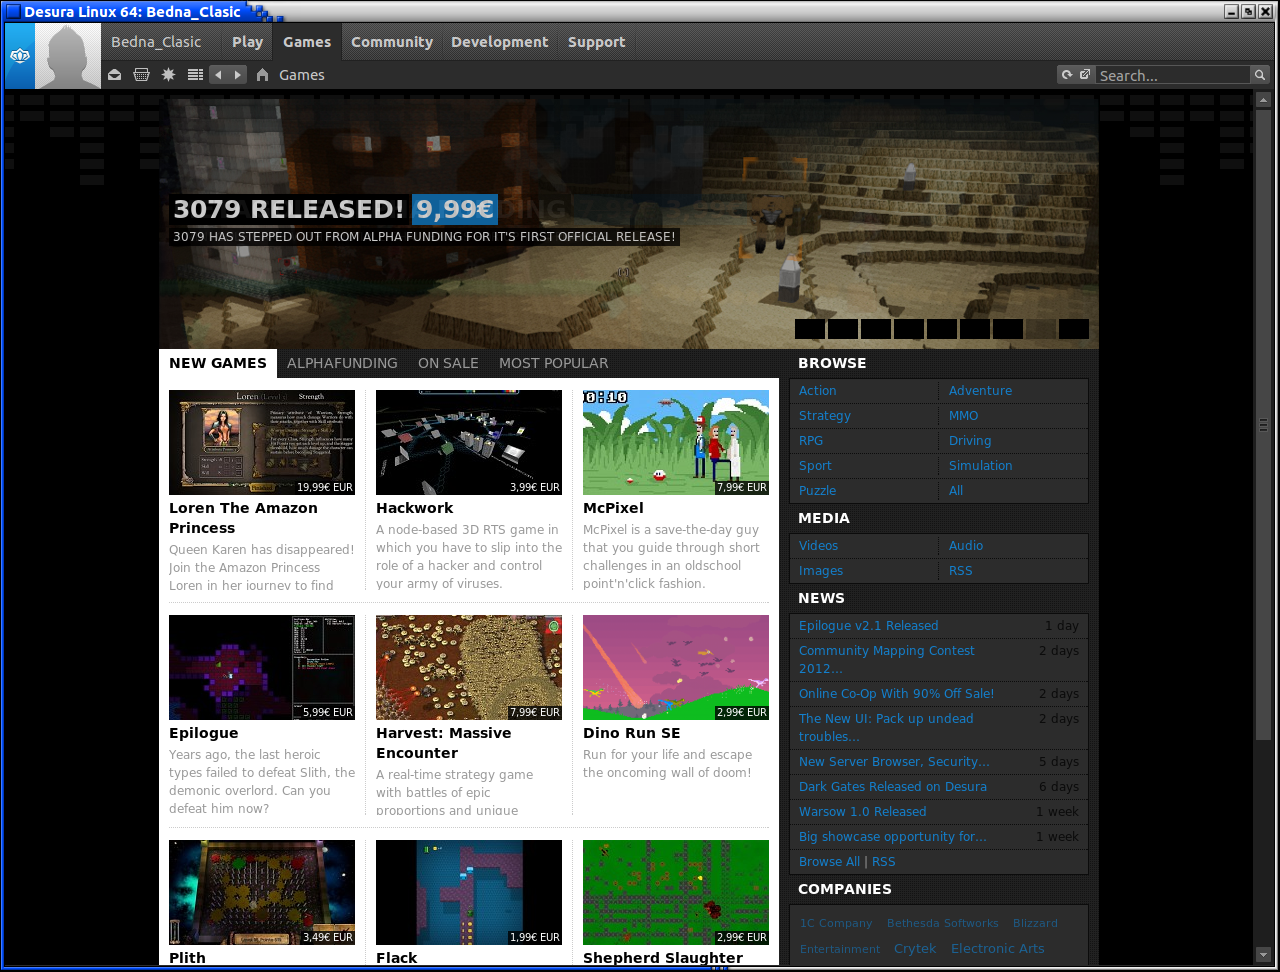Open Community Mapping Contest 2012 news
The width and height of the screenshot is (1280, 972).
887,660
